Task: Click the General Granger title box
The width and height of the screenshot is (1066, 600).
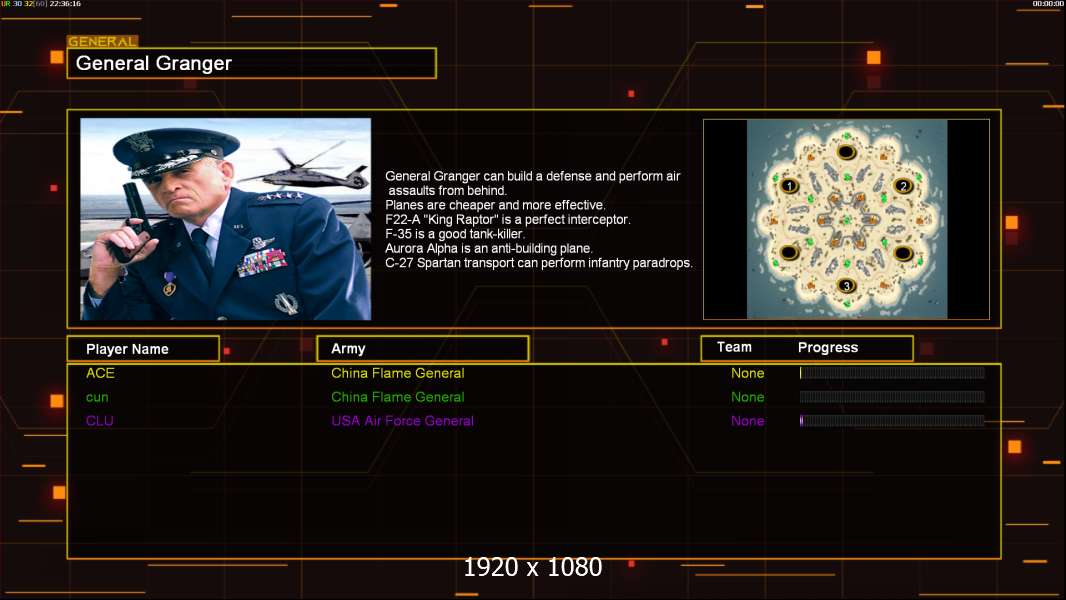Action: coord(252,63)
